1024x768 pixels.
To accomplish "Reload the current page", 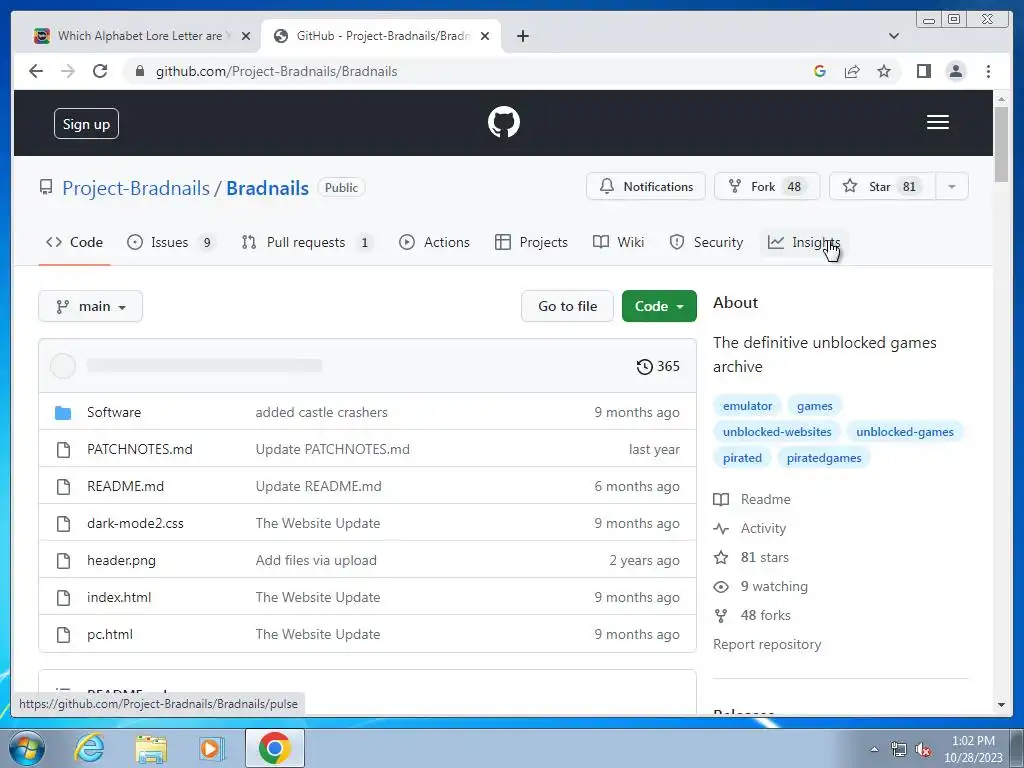I will tap(100, 71).
